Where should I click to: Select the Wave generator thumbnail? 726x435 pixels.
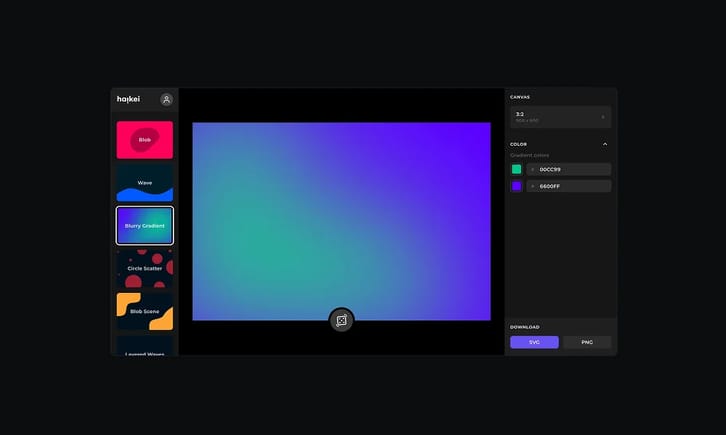(x=144, y=183)
